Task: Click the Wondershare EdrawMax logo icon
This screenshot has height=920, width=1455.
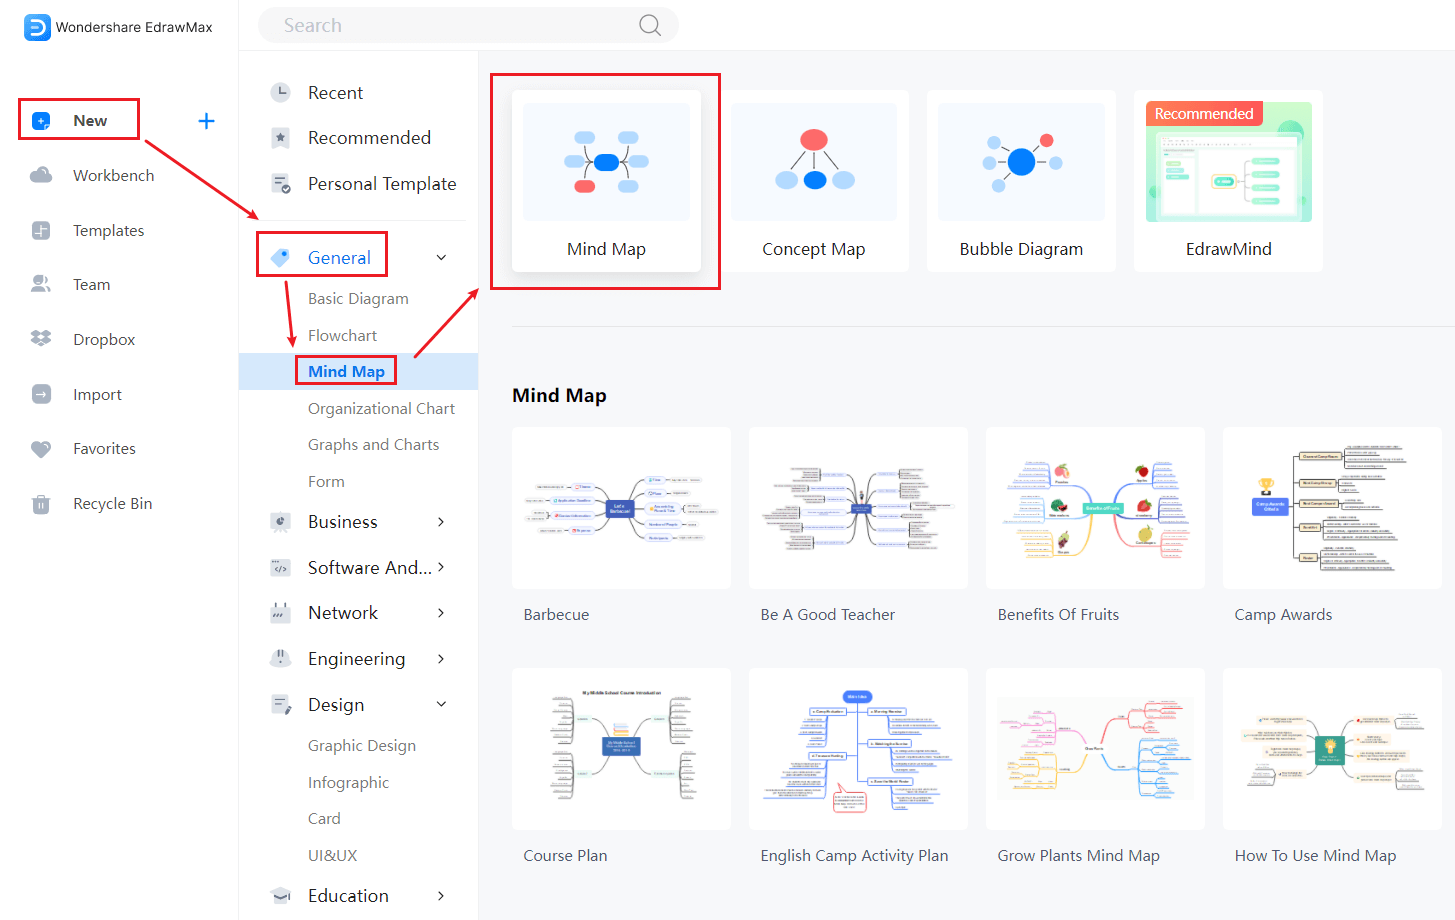Action: click(37, 27)
